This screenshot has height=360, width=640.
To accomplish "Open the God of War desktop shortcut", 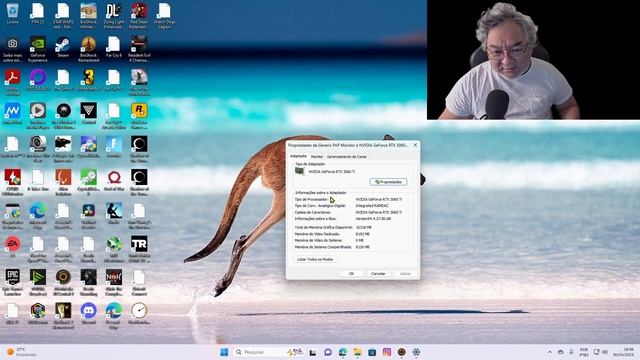I will coord(113,180).
